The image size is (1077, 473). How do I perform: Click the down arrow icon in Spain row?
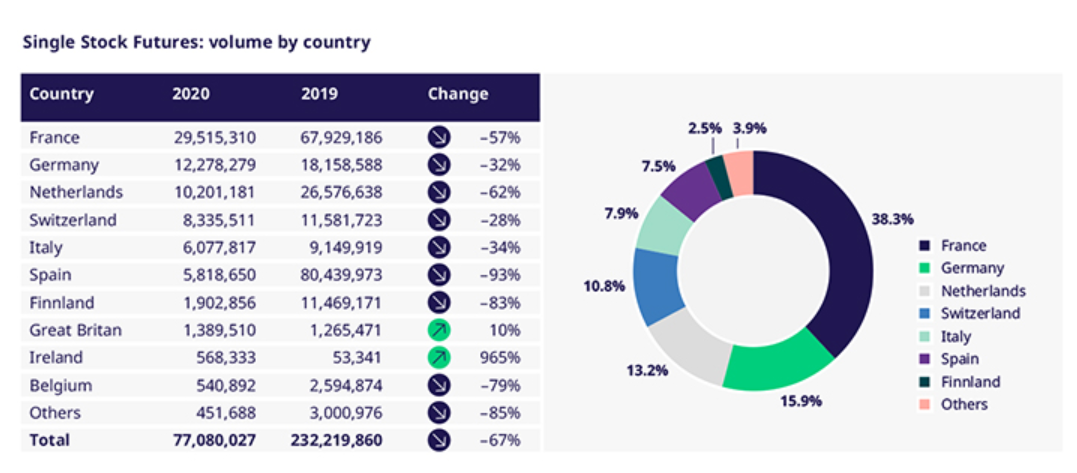click(x=439, y=275)
